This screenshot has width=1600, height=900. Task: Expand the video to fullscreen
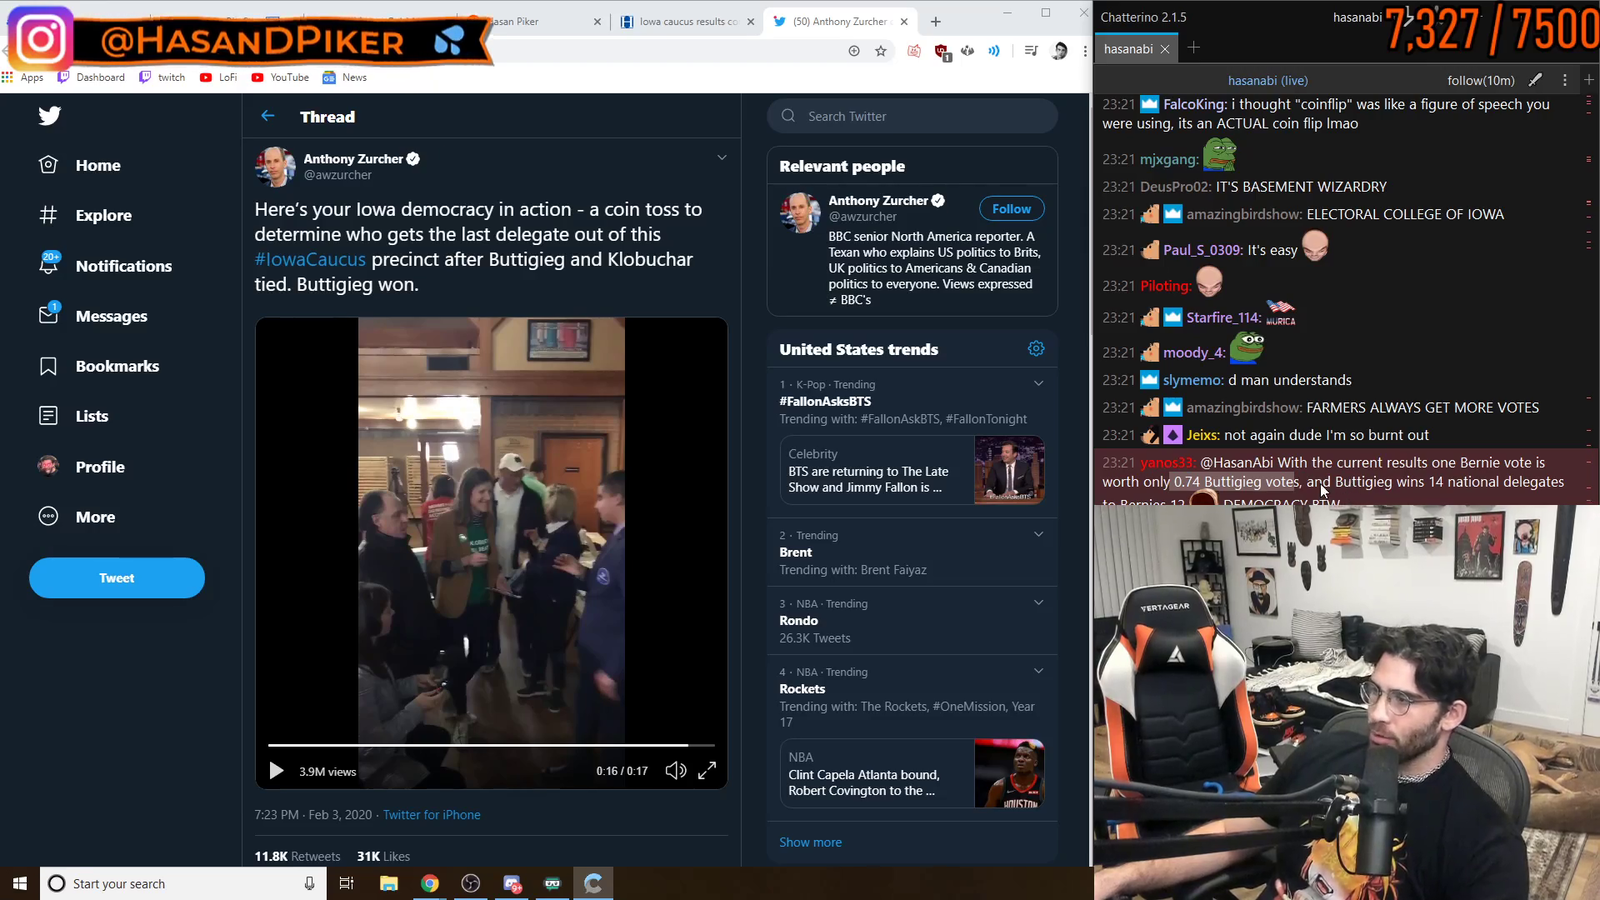[707, 770]
